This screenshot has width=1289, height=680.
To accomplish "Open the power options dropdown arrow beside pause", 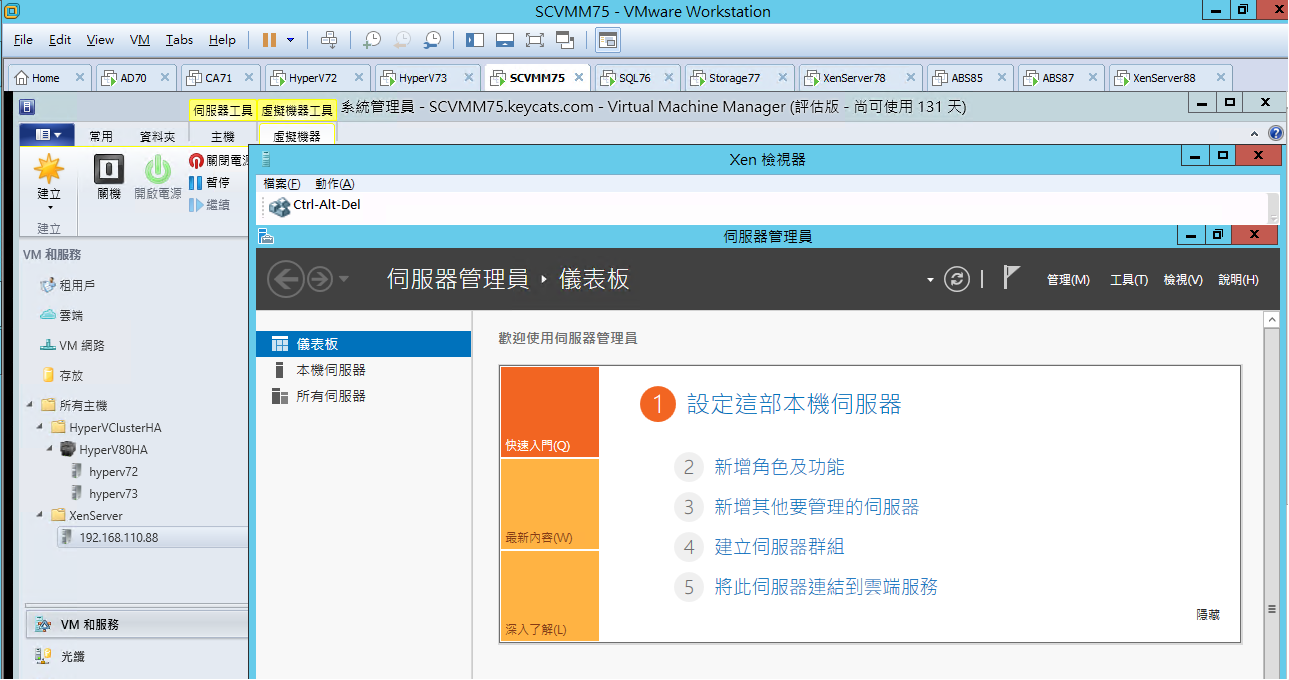I will click(x=291, y=40).
